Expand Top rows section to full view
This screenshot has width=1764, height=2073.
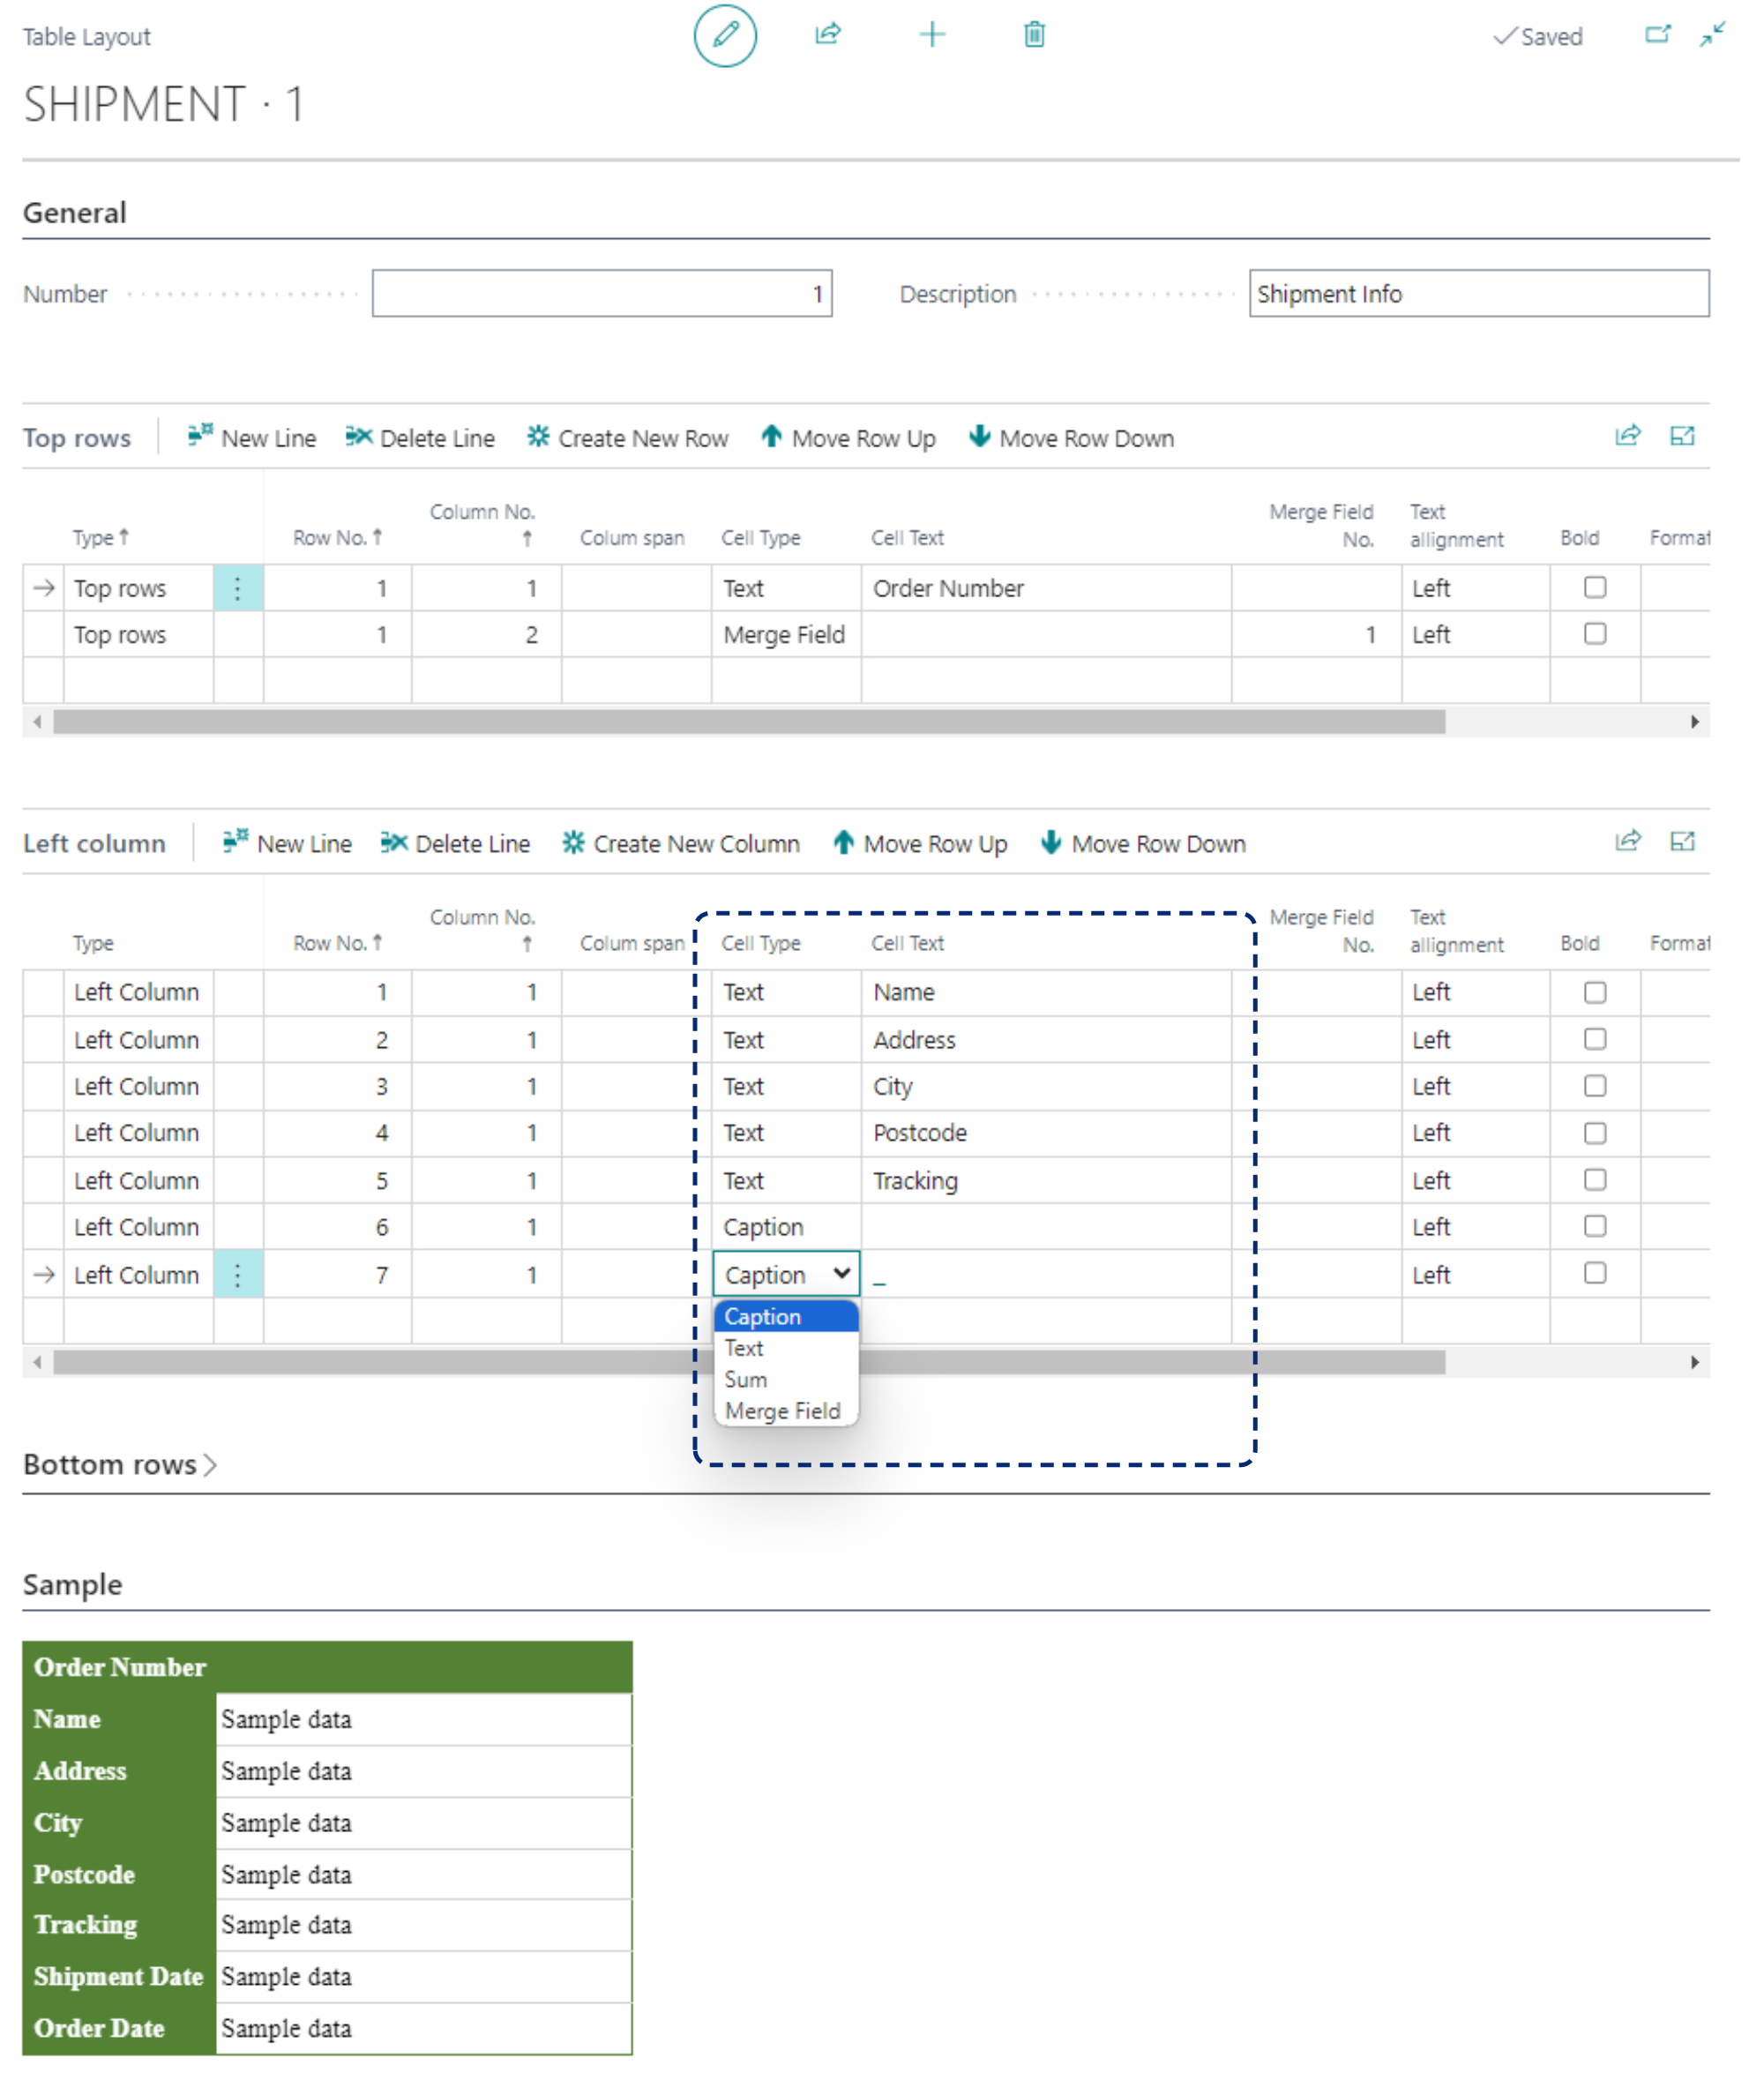pyautogui.click(x=1682, y=435)
